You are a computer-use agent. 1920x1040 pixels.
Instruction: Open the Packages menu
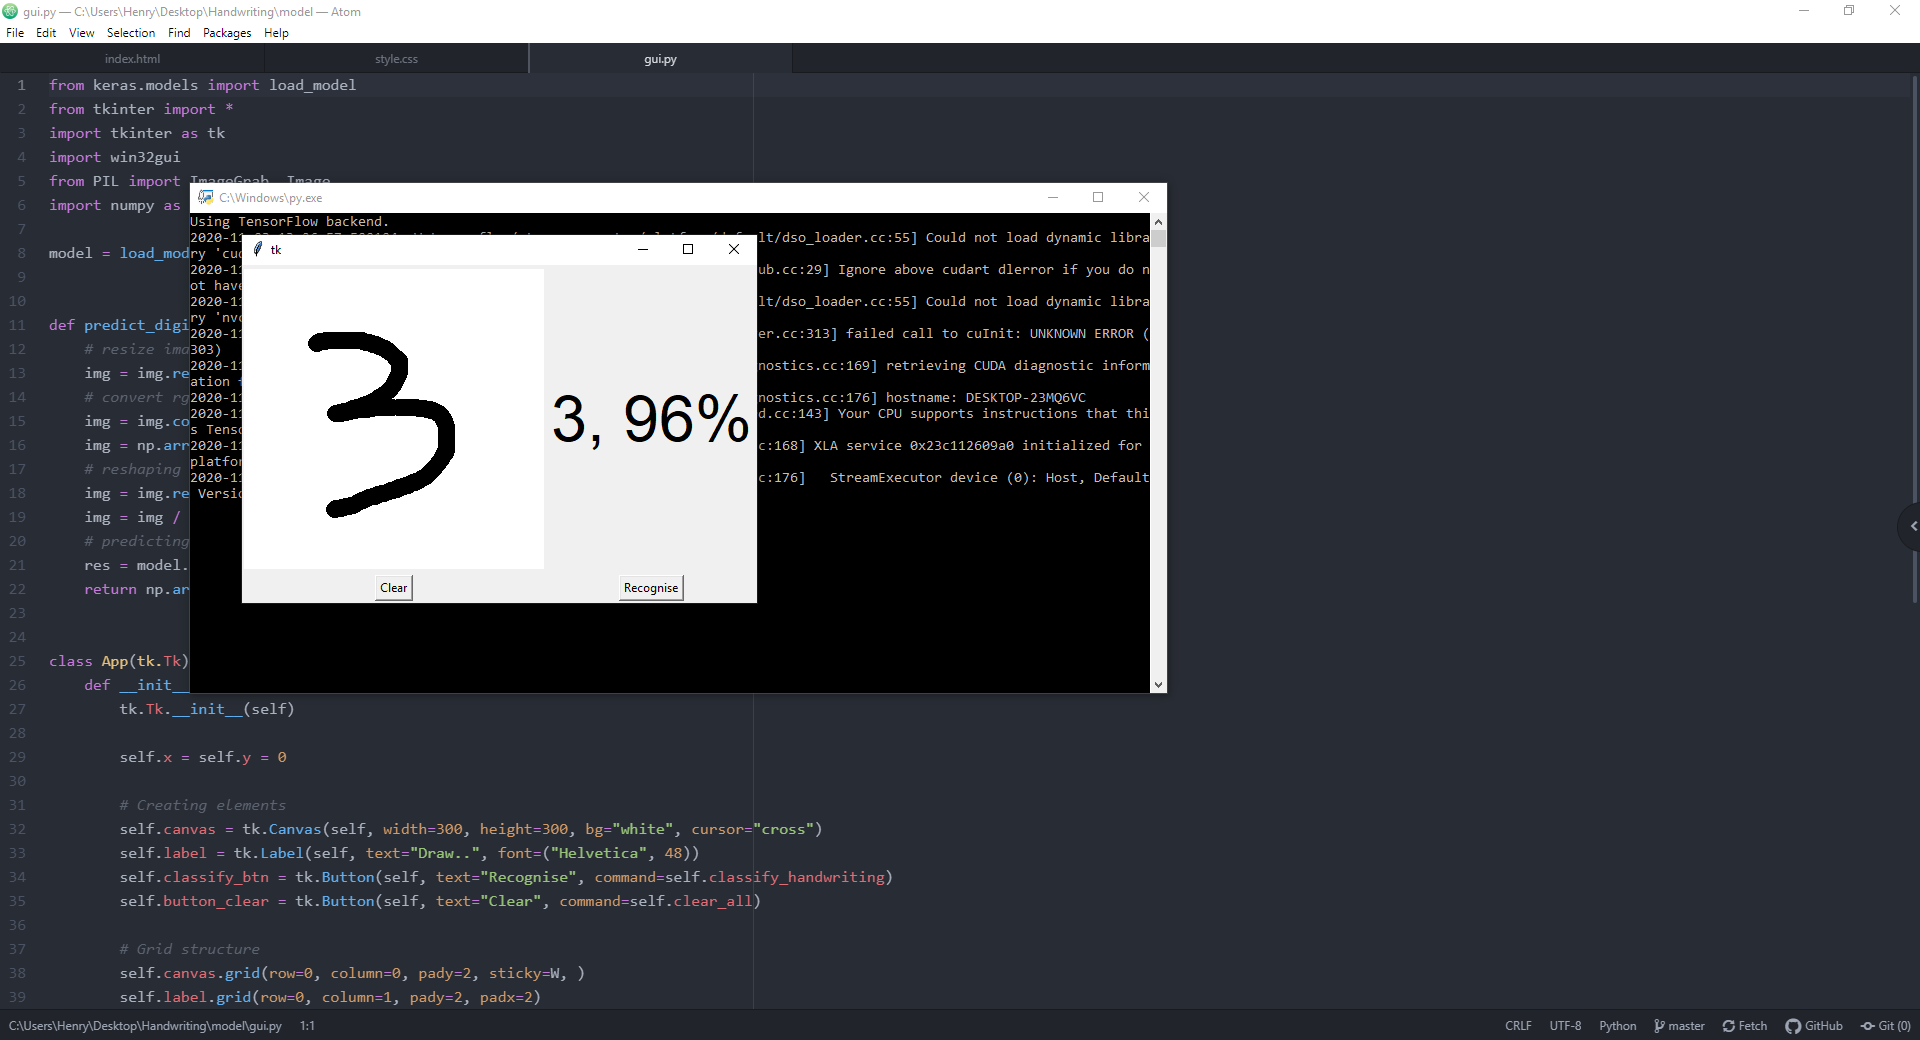click(227, 33)
